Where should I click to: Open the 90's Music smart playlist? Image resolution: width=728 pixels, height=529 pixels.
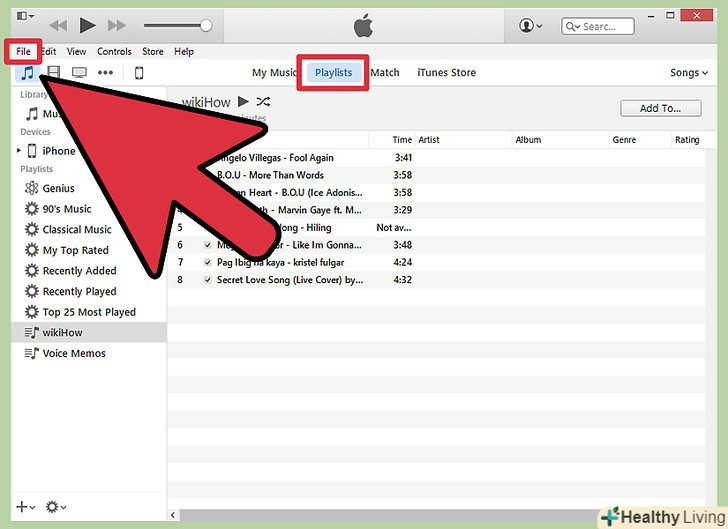(x=67, y=209)
